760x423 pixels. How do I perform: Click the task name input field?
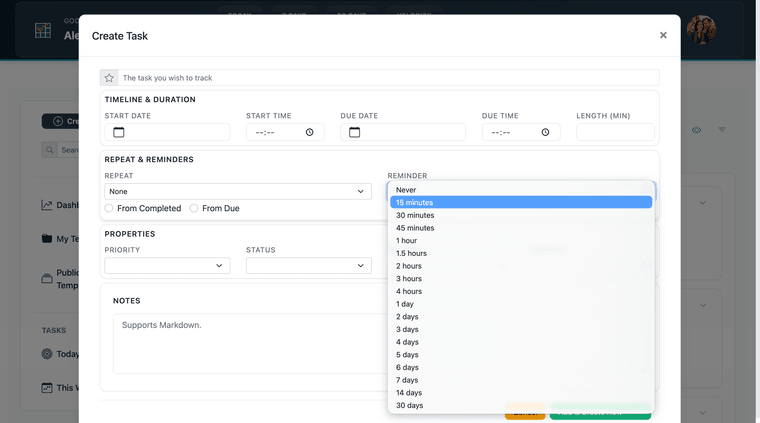(388, 78)
